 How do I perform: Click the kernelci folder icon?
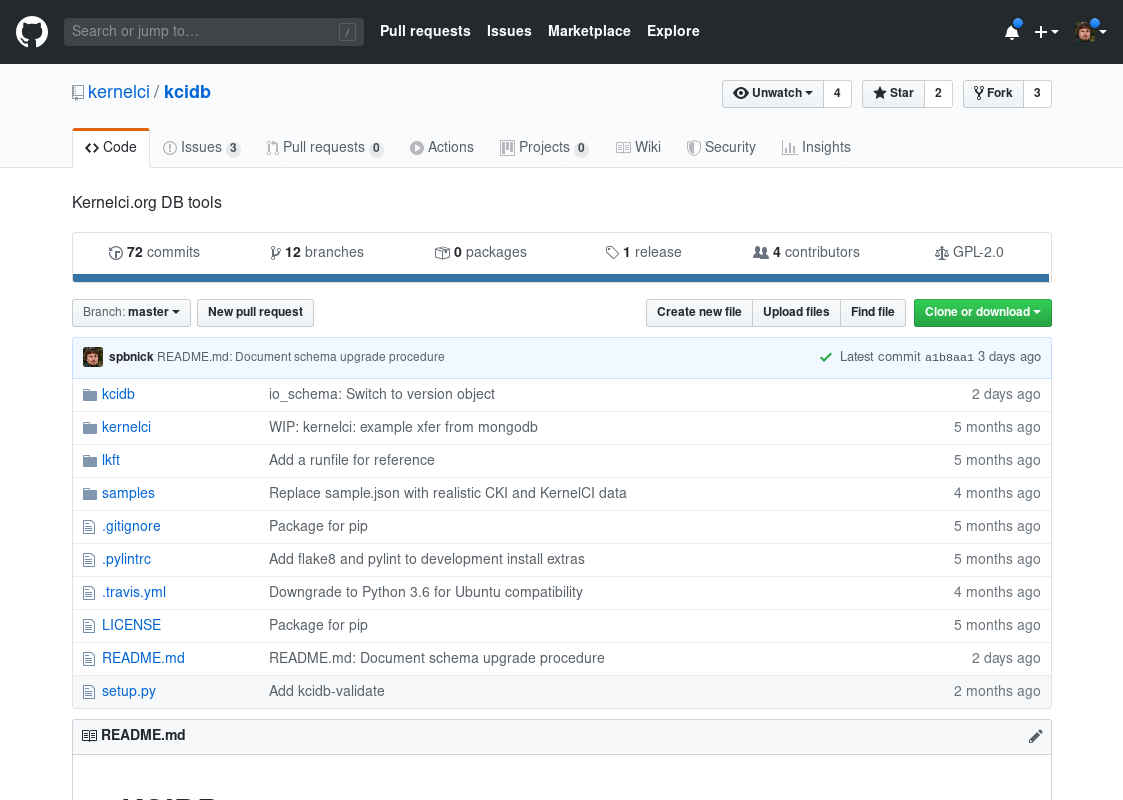pyautogui.click(x=90, y=428)
